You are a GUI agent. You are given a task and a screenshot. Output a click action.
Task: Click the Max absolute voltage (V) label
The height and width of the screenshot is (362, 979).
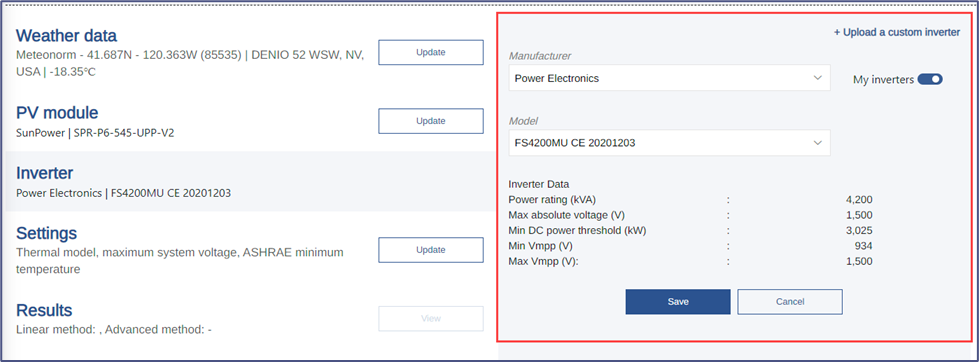tap(567, 215)
